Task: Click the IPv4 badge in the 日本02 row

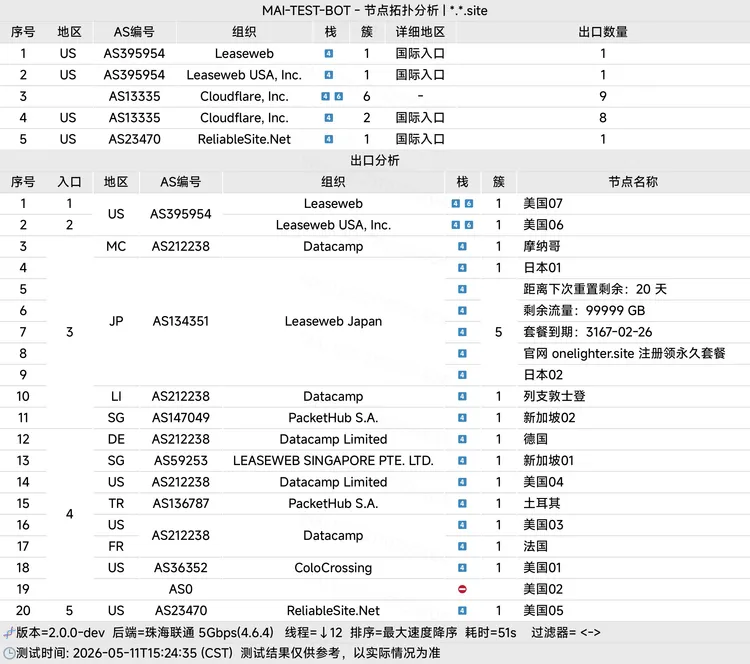Action: [462, 375]
